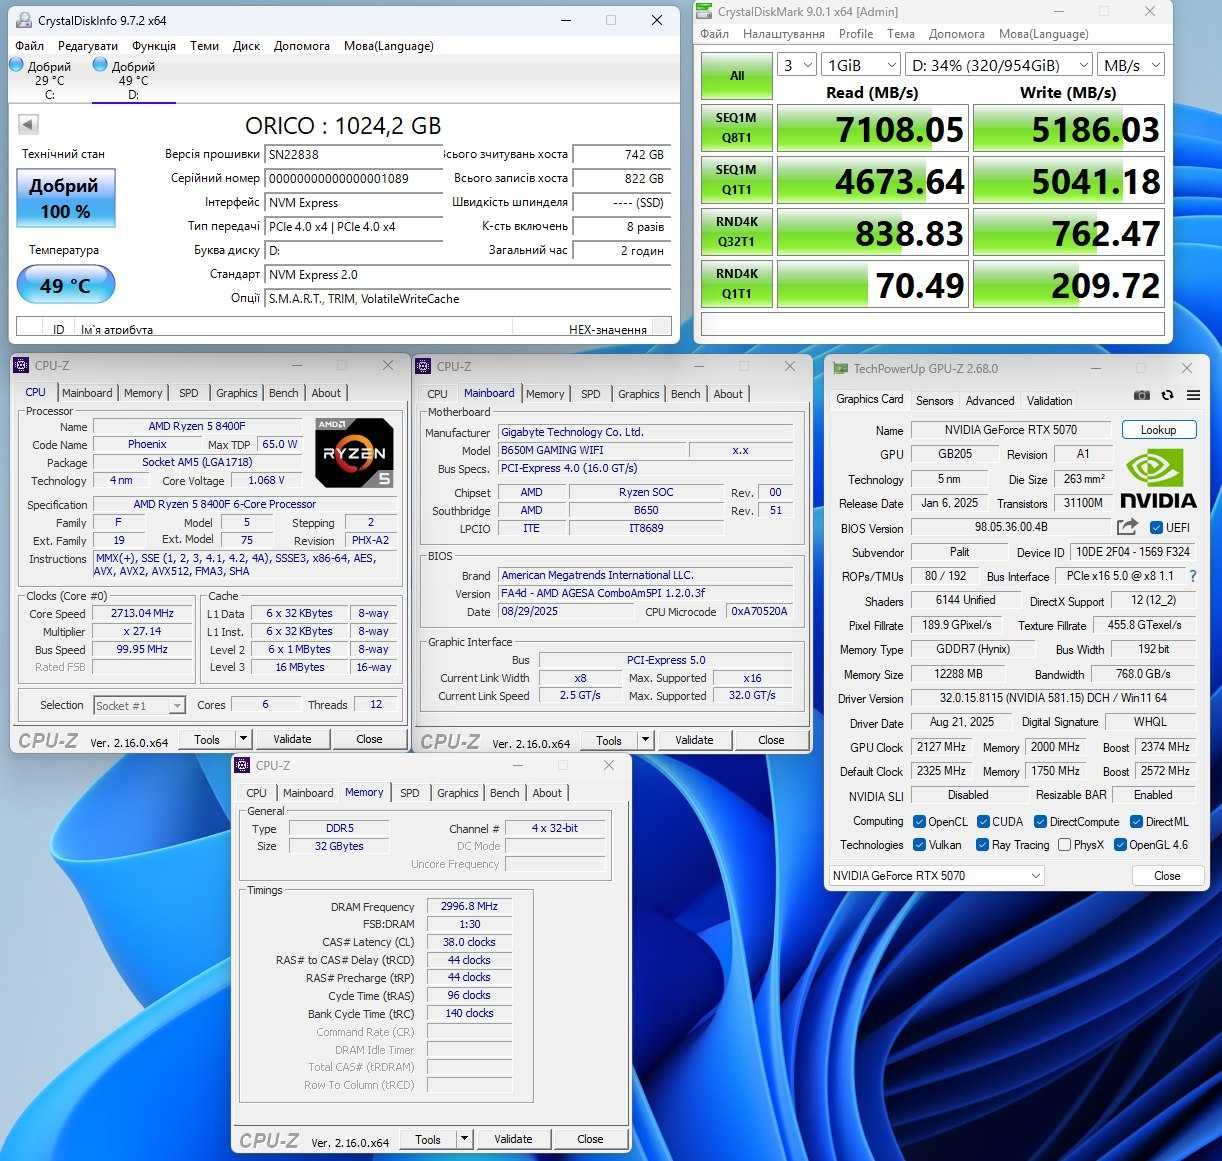Toggle the OpenCL checkbox
Screen dimensions: 1222x1161
[x=919, y=822]
